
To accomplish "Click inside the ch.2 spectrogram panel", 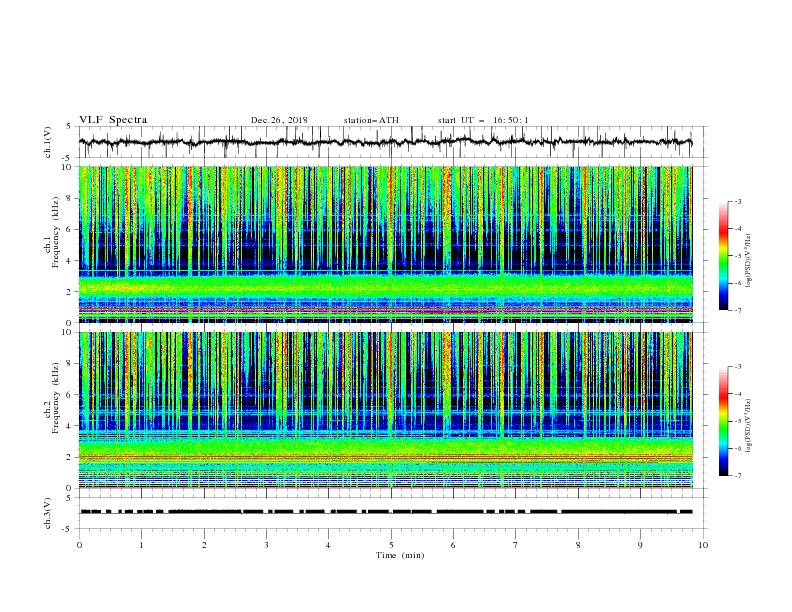I will pos(385,410).
